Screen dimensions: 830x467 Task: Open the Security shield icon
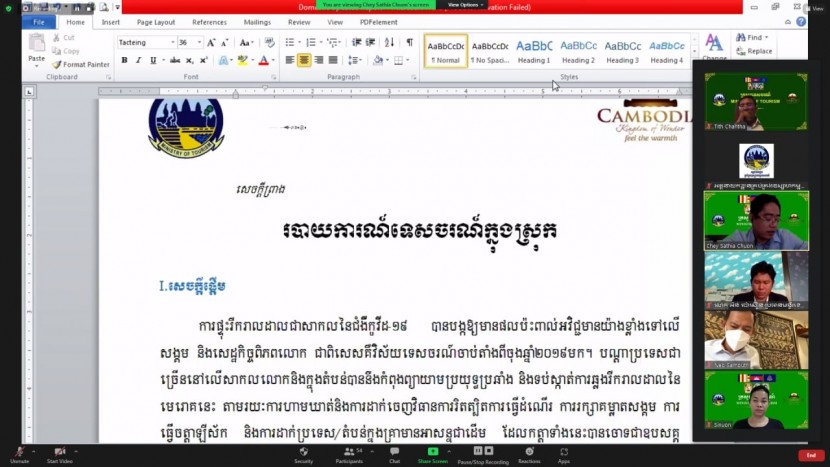pos(303,453)
